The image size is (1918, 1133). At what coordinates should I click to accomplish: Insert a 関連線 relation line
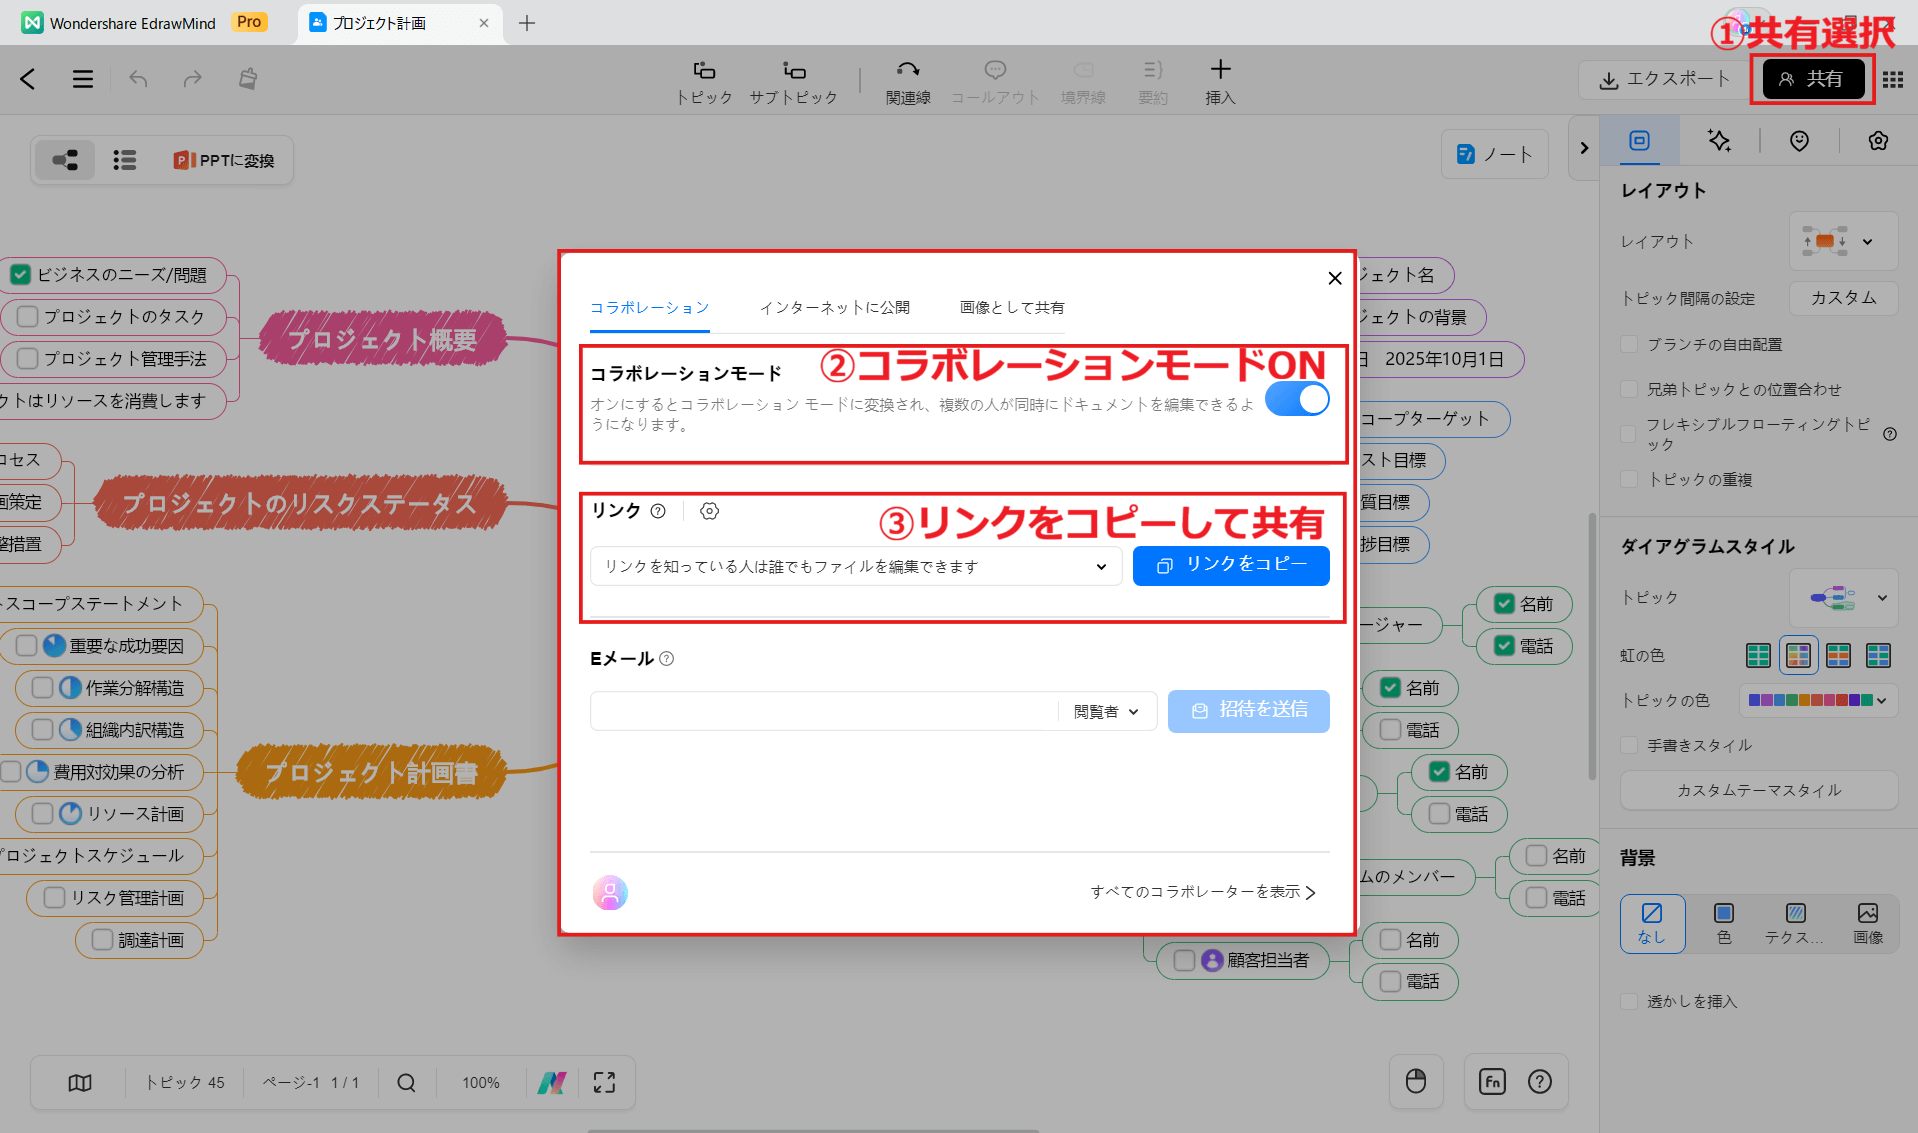point(906,80)
